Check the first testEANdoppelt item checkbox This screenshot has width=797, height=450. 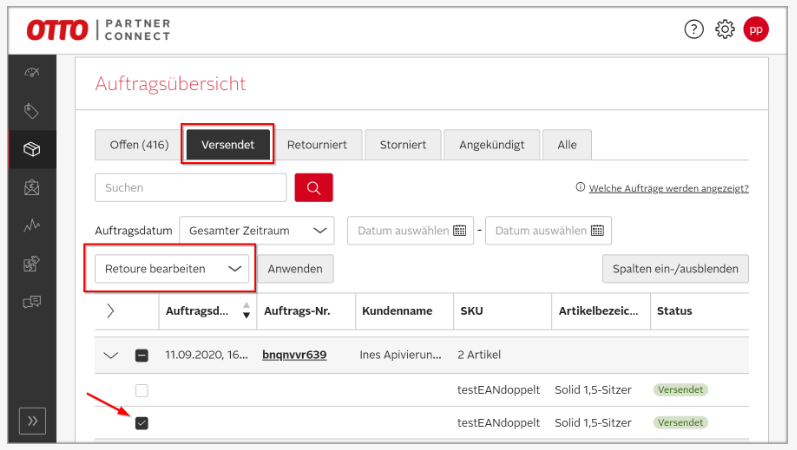coord(142,391)
